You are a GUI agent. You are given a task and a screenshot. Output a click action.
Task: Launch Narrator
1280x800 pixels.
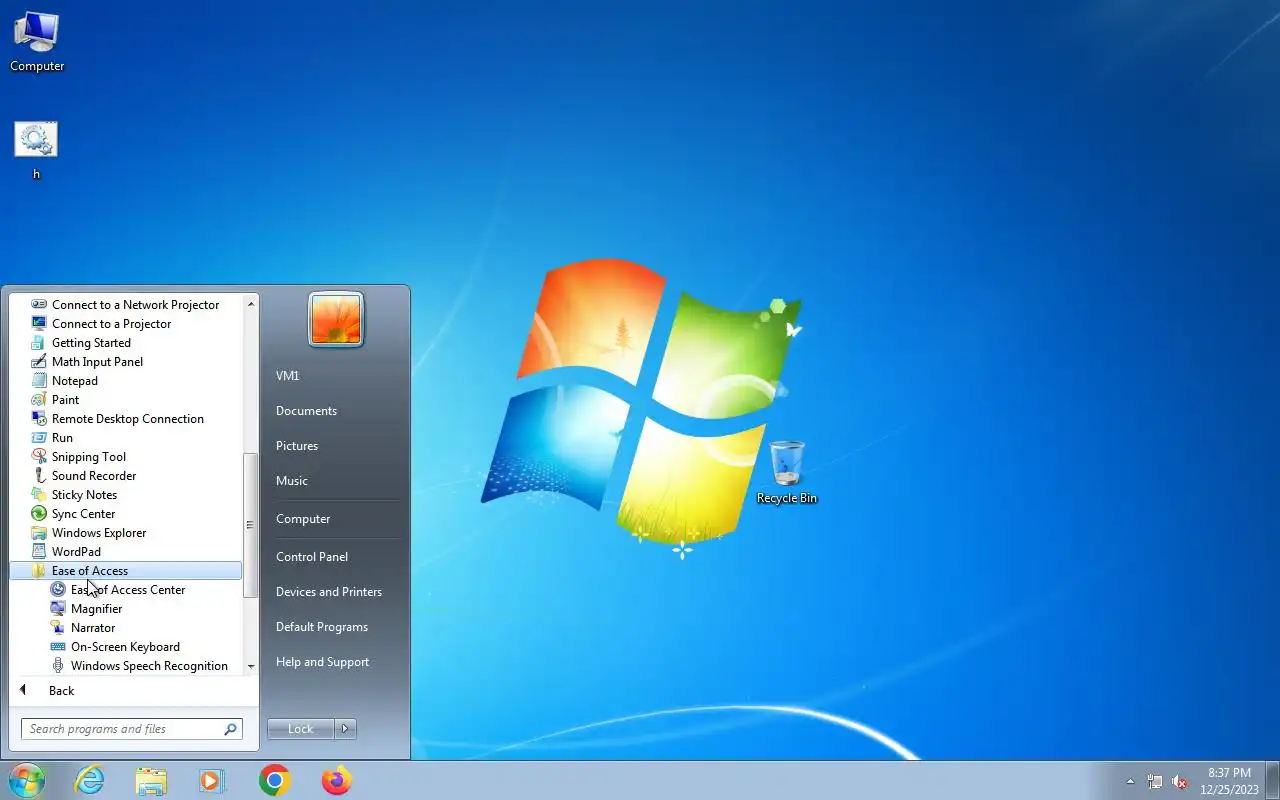pyautogui.click(x=126, y=628)
